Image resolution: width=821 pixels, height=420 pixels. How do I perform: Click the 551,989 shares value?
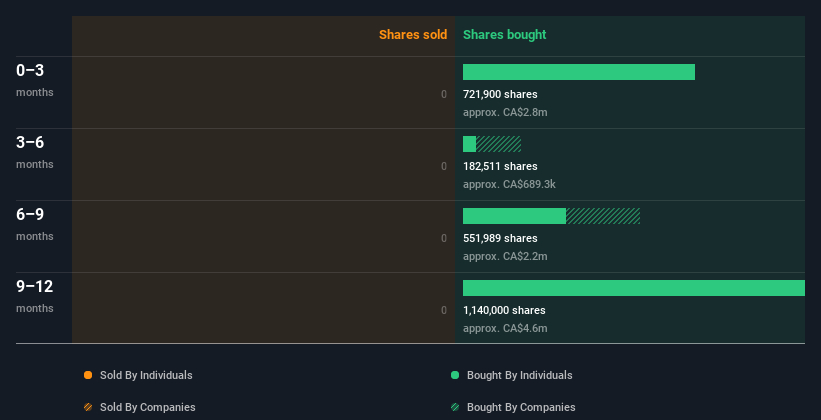point(500,238)
